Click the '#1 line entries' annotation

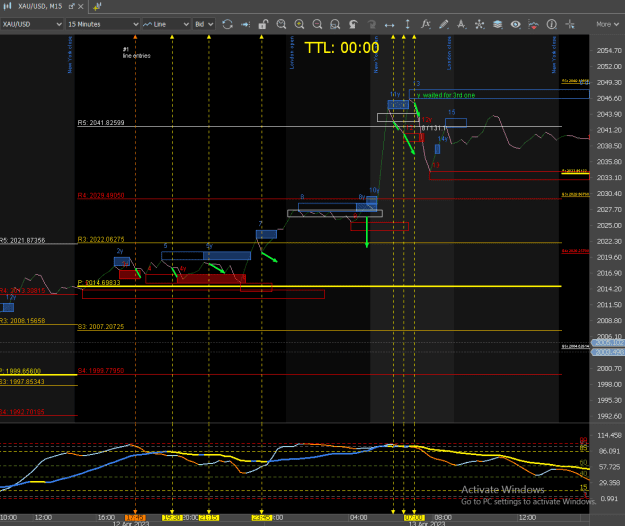(x=136, y=53)
